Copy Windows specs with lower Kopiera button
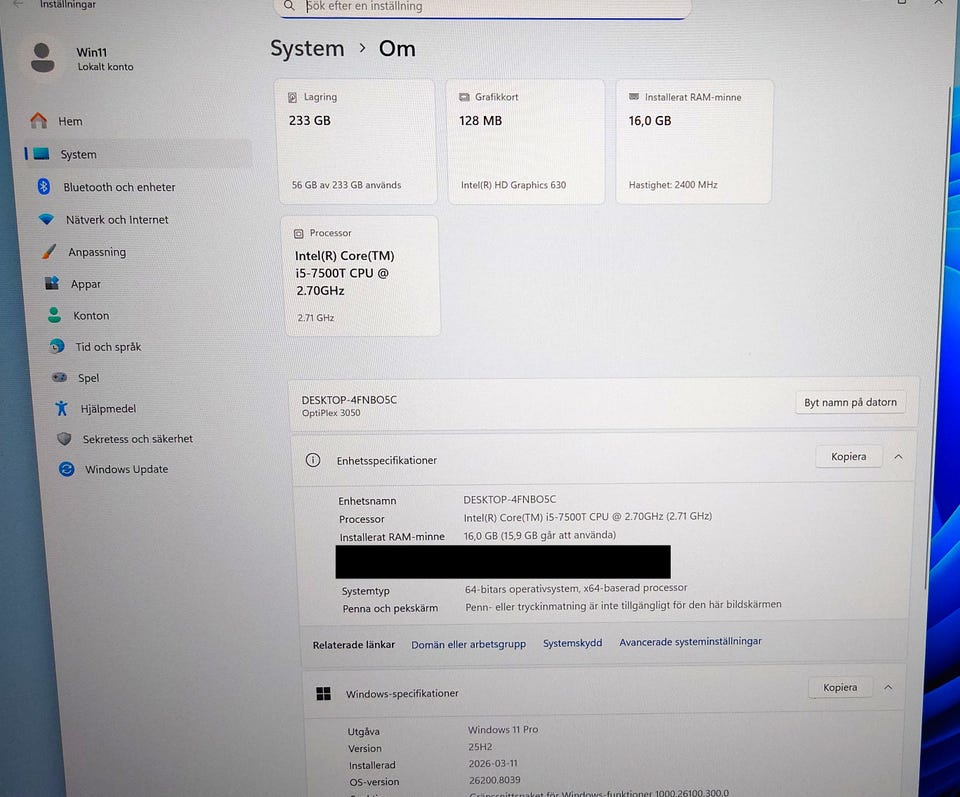This screenshot has height=797, width=960. 839,687
